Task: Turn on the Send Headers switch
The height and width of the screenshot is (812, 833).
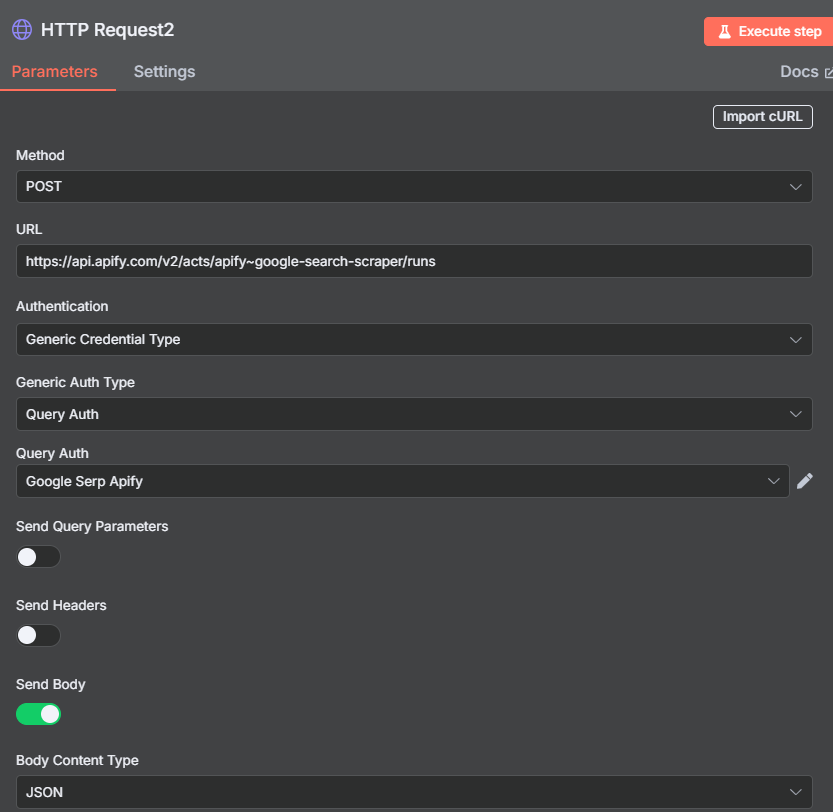Action: tap(38, 635)
